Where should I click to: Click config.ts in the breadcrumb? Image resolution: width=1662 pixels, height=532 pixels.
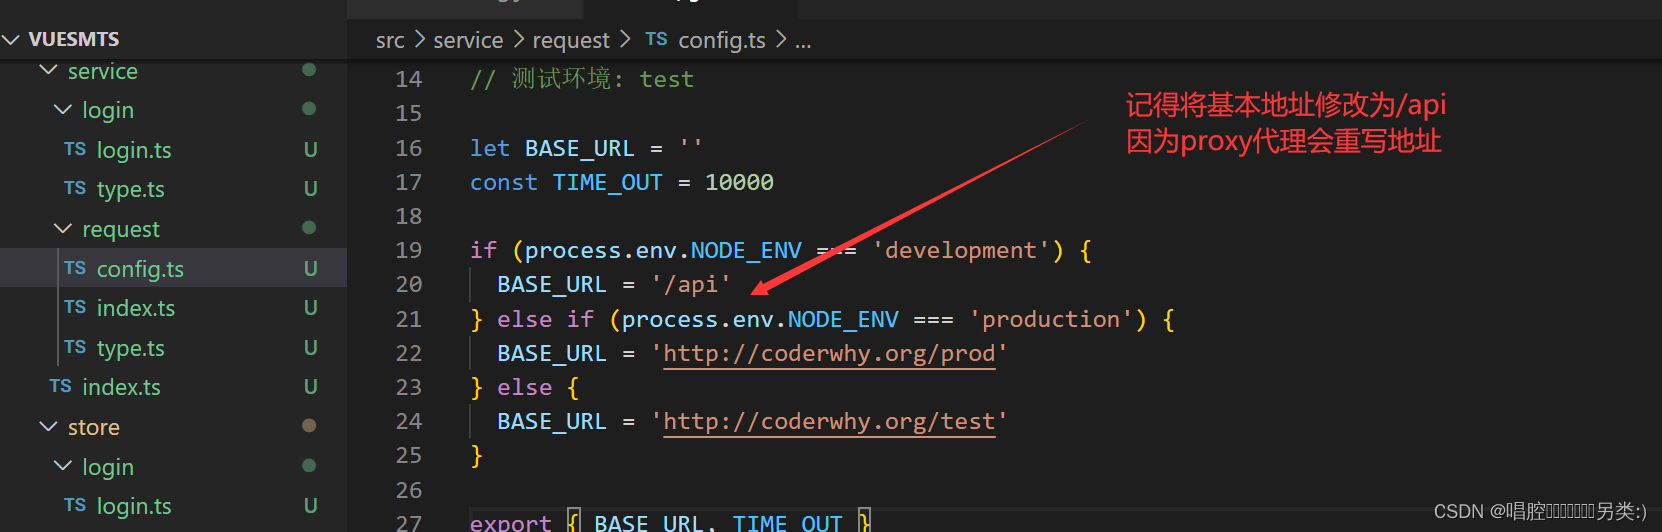(722, 40)
